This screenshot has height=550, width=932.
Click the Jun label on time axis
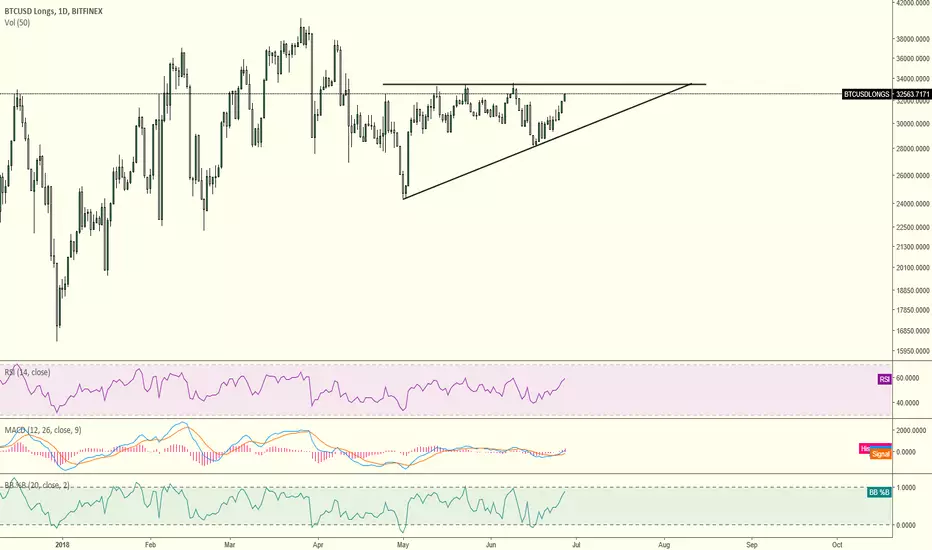click(x=491, y=545)
